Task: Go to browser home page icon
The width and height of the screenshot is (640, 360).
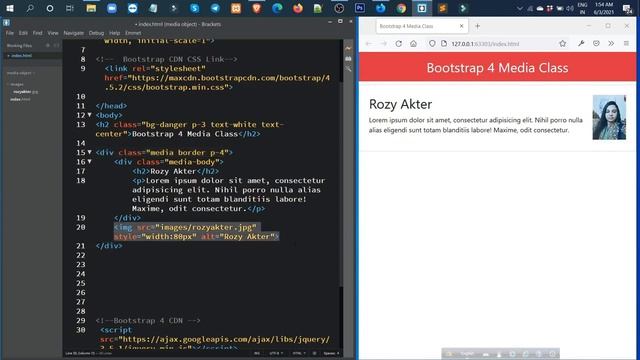Action: (x=413, y=44)
